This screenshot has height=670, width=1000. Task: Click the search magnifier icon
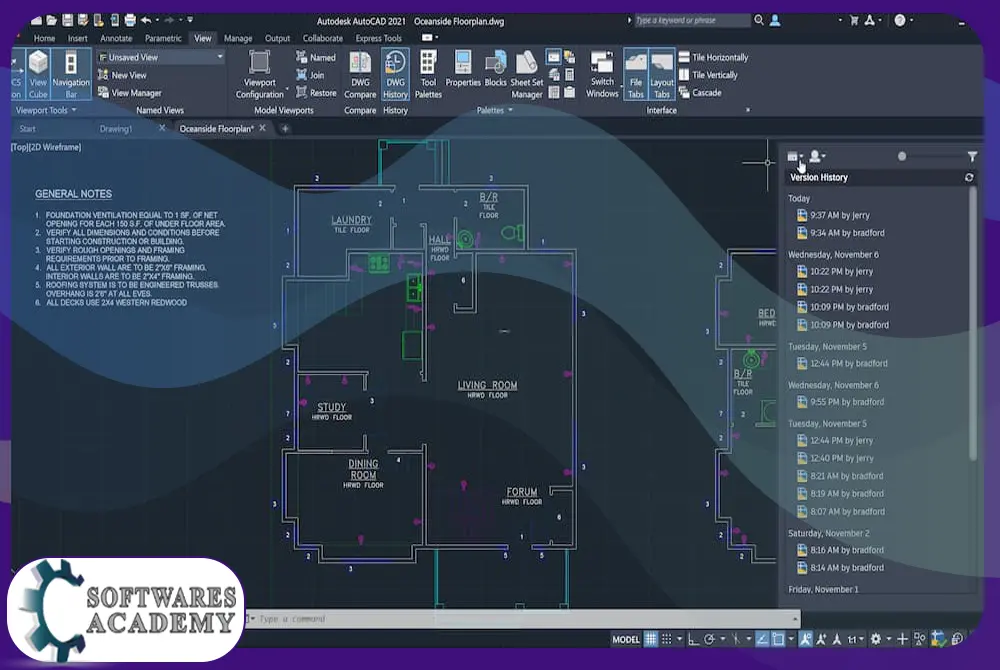pyautogui.click(x=759, y=20)
